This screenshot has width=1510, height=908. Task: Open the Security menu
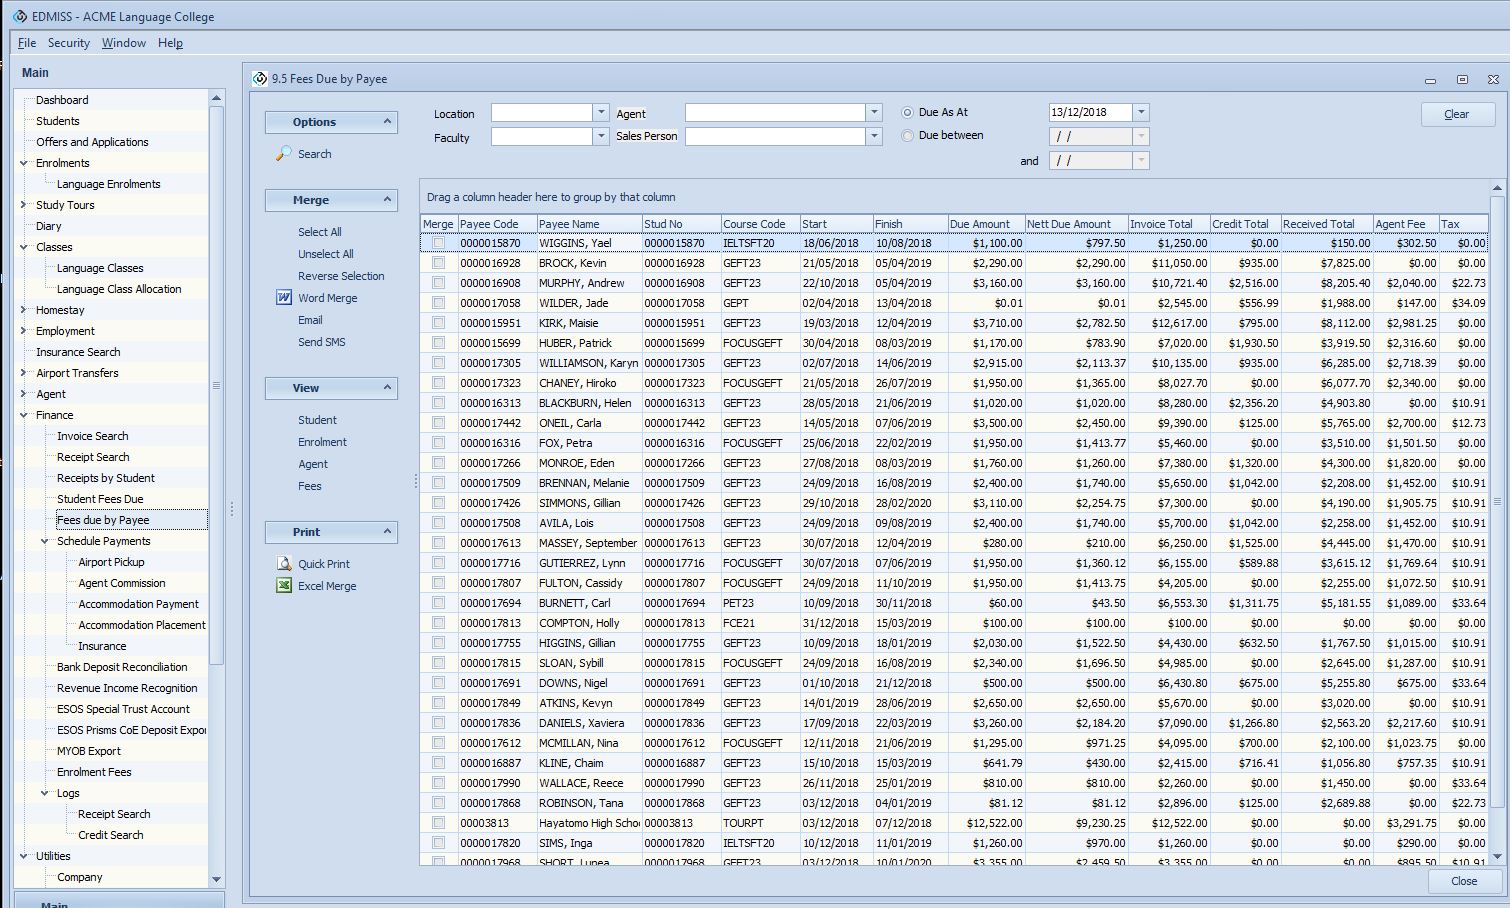pyautogui.click(x=68, y=43)
